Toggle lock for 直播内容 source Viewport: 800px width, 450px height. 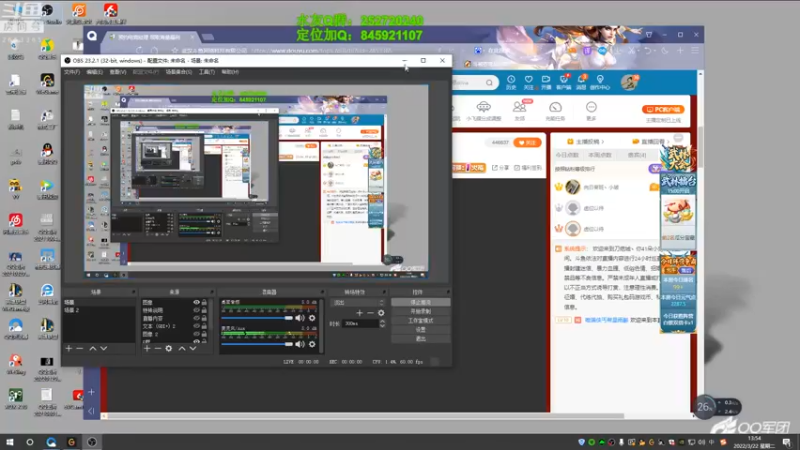coord(204,318)
